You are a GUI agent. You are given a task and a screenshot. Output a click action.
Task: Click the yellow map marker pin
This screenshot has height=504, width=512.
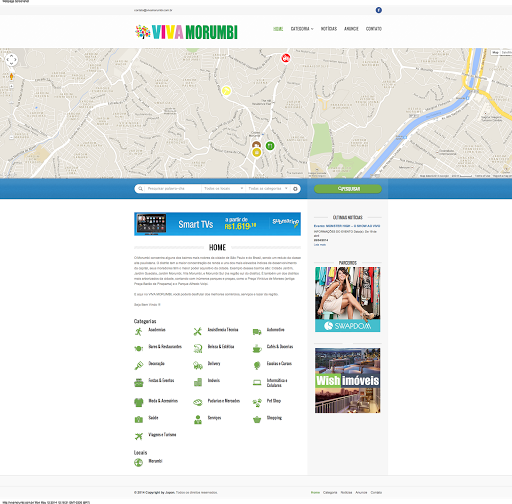(x=226, y=91)
